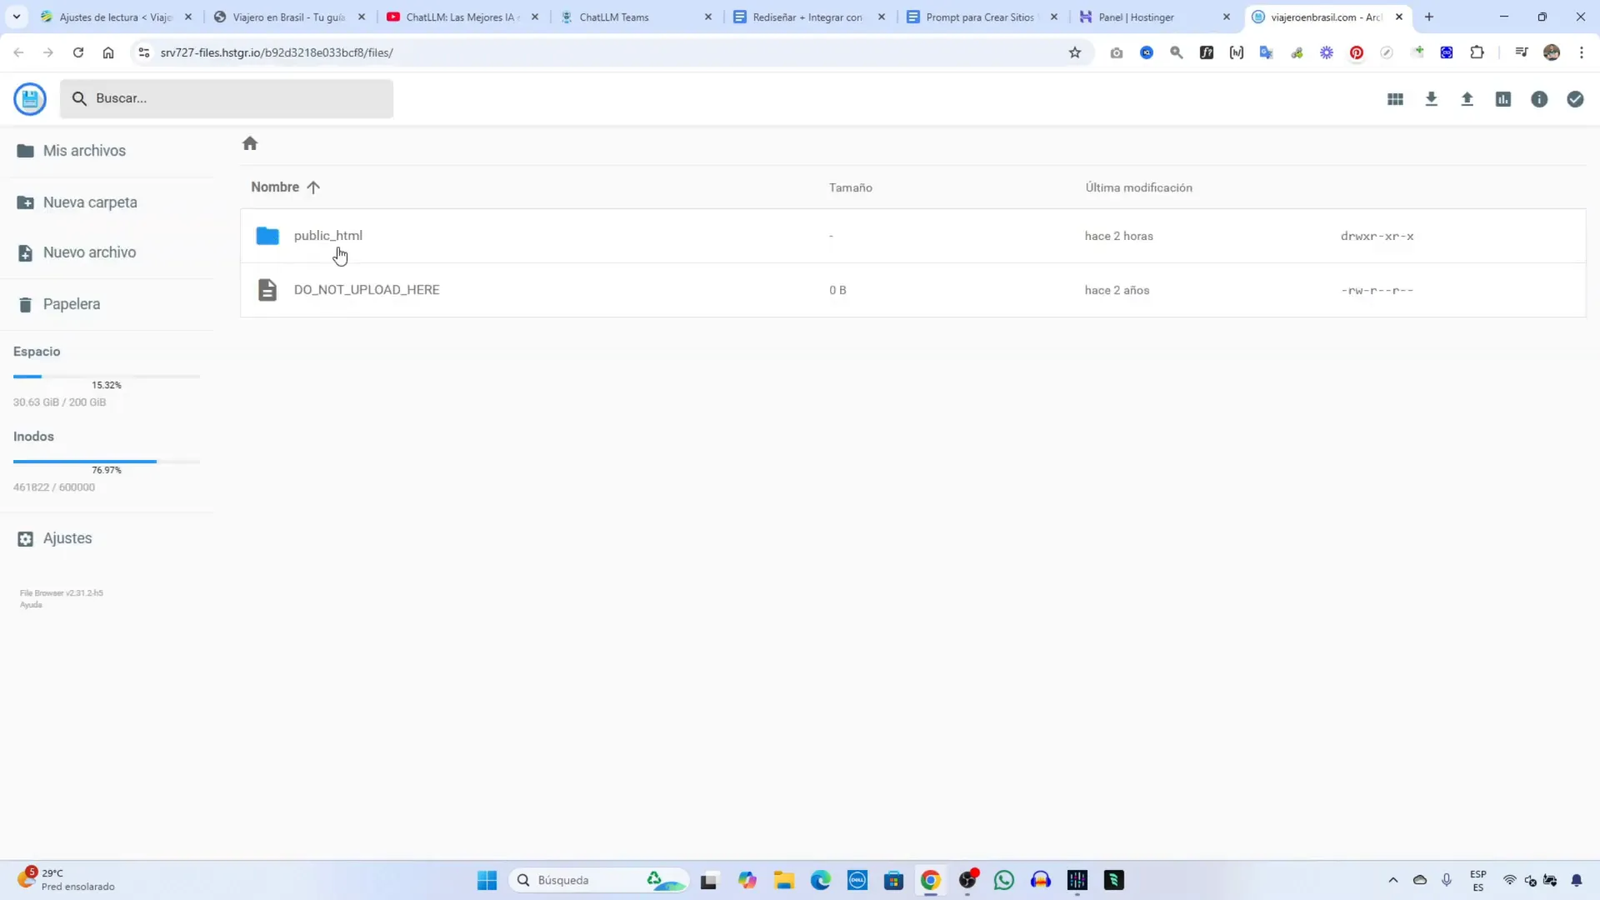Sort files by Nombre column
Screen dimensions: 1600x900
pyautogui.click(x=275, y=187)
